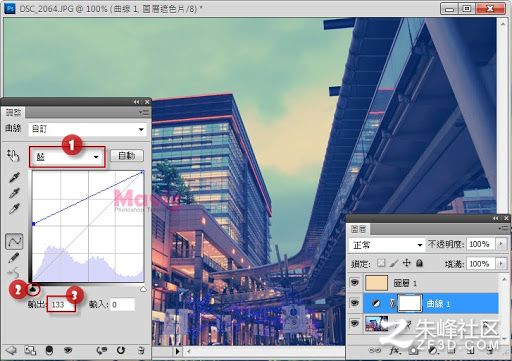Select the on-image adjustment hand tool

(x=13, y=155)
